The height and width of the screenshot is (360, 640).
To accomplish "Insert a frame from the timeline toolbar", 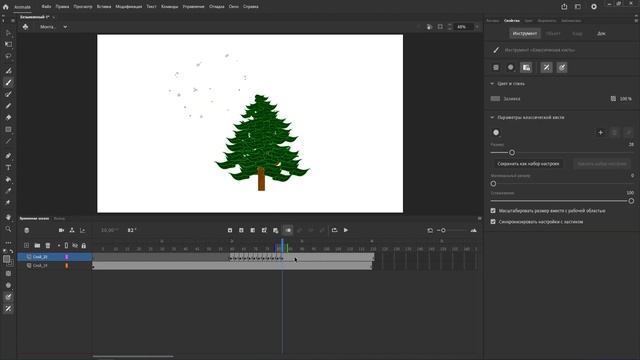I will [253, 230].
